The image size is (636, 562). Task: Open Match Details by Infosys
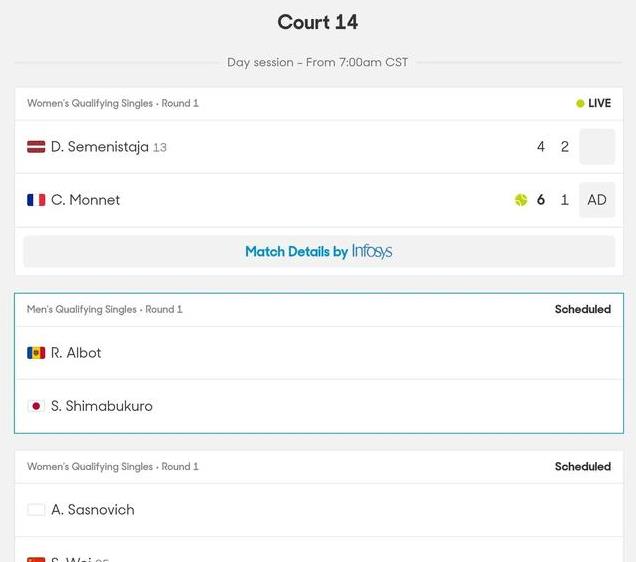(x=319, y=251)
